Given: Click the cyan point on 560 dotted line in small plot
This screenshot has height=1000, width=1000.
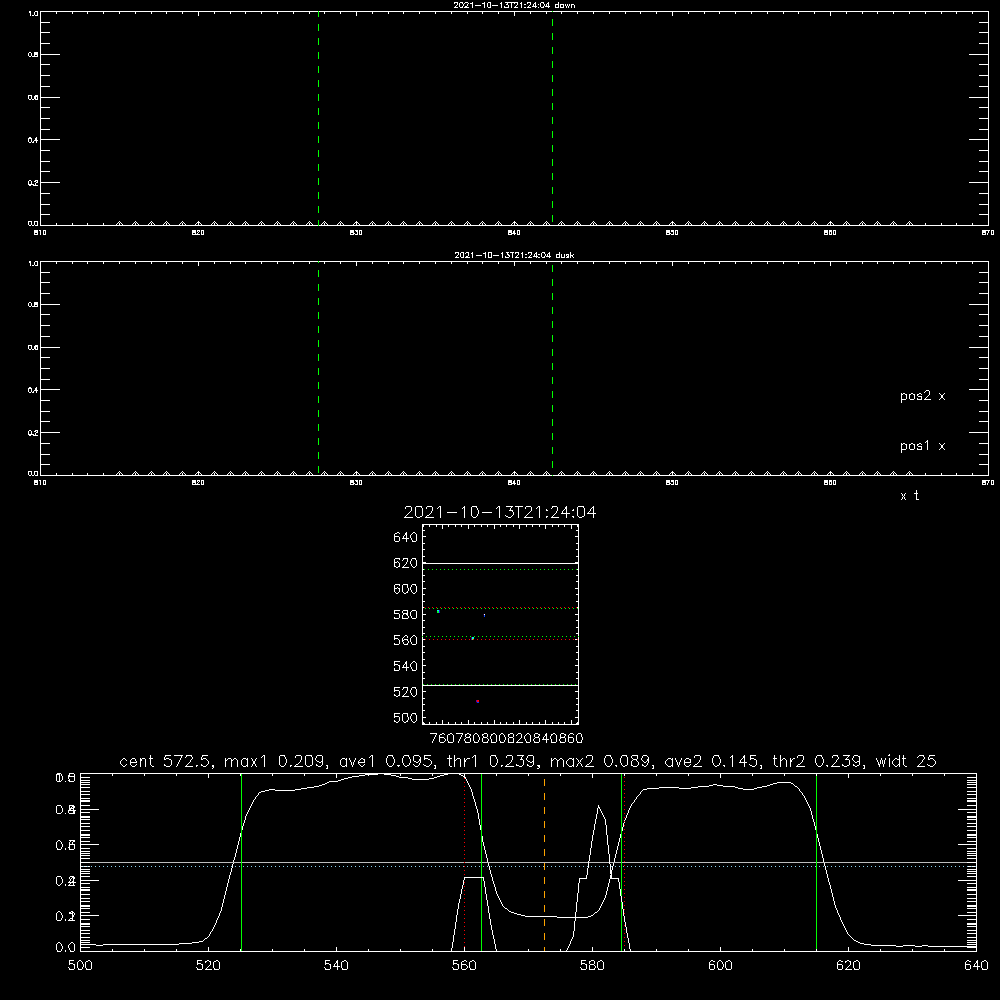Looking at the screenshot, I should 473,638.
